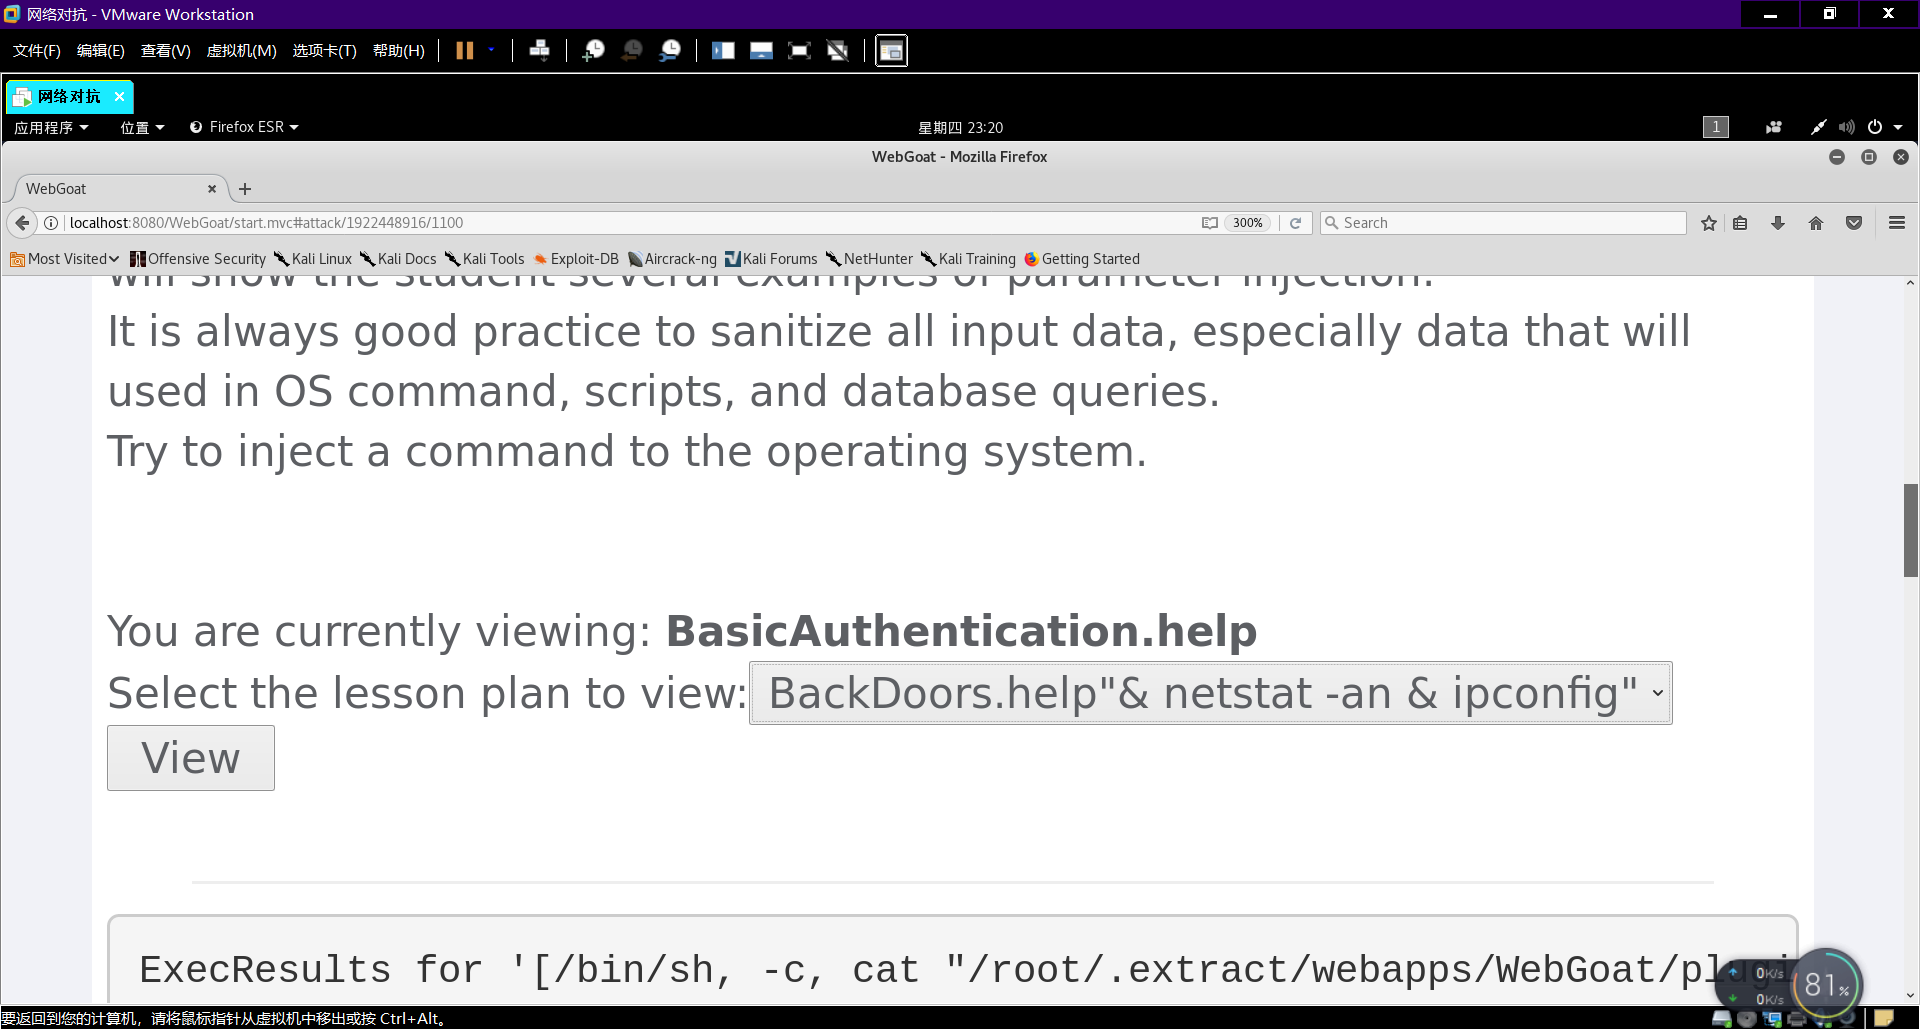Image resolution: width=1920 pixels, height=1030 pixels.
Task: Open NetHunter bookmark
Action: pyautogui.click(x=869, y=259)
